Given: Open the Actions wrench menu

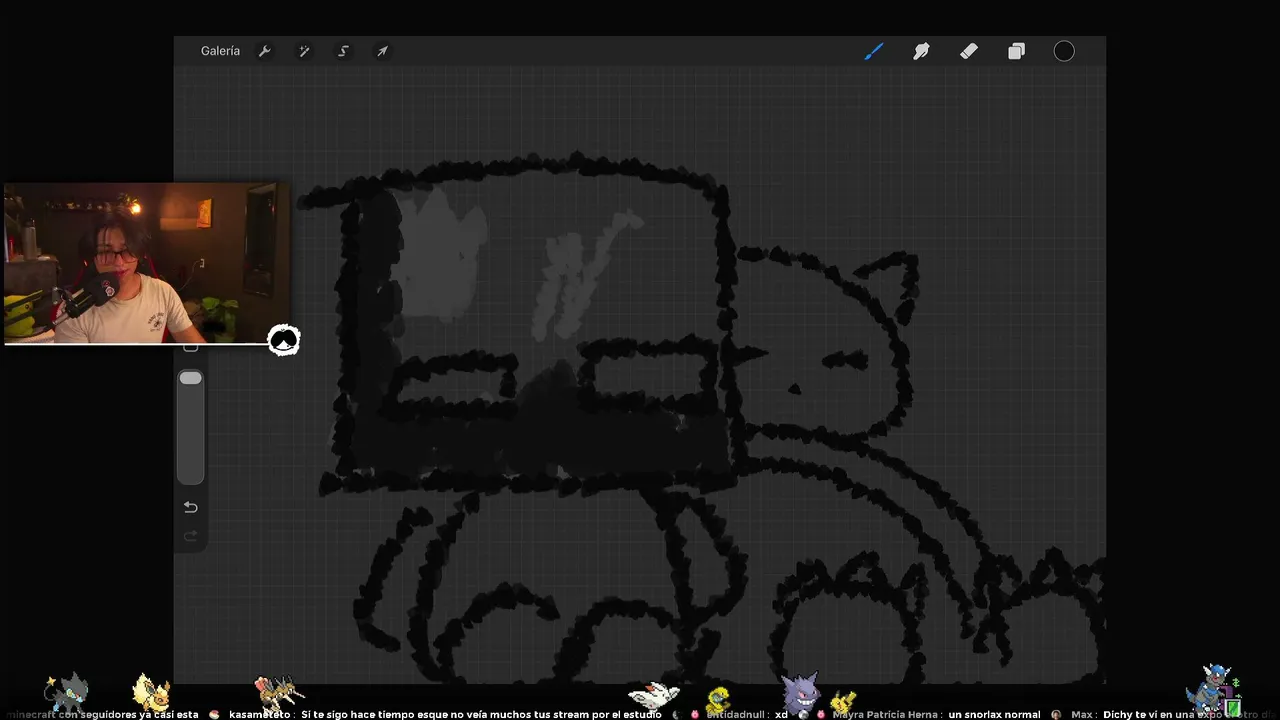Looking at the screenshot, I should 265,51.
